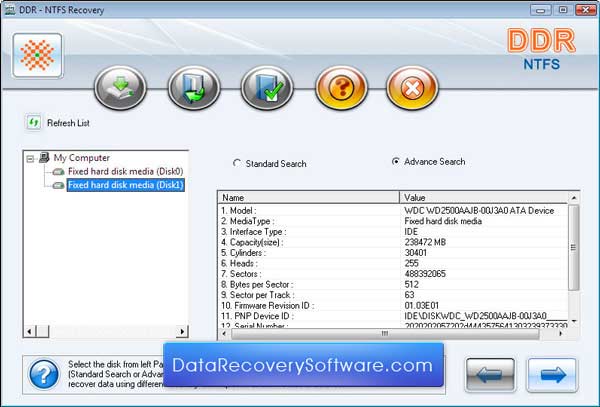Click the next arrow button
Image resolution: width=600 pixels, height=407 pixels.
[552, 374]
